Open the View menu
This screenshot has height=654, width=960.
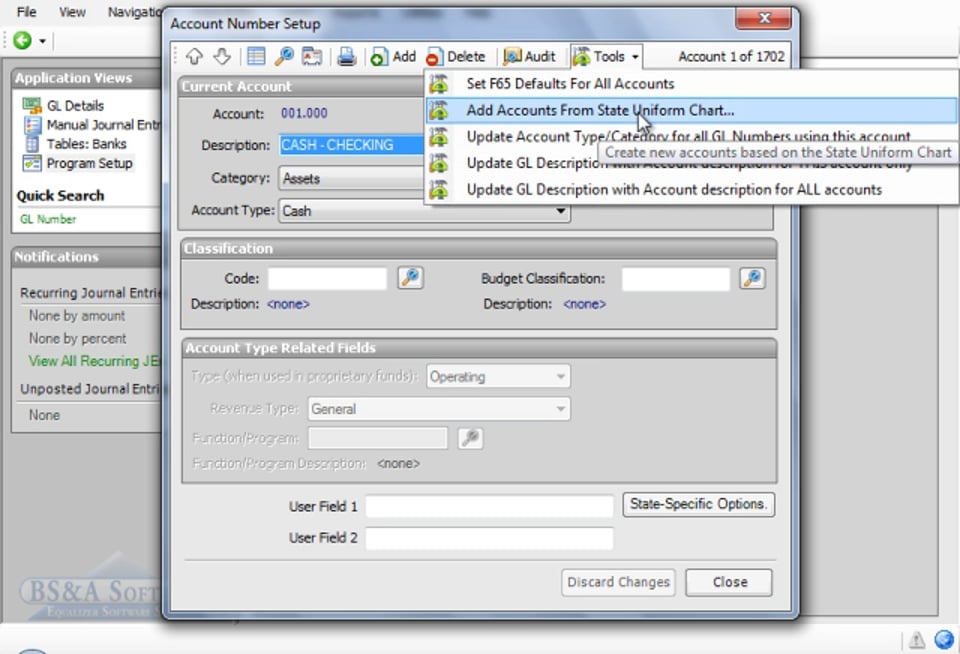pos(72,12)
